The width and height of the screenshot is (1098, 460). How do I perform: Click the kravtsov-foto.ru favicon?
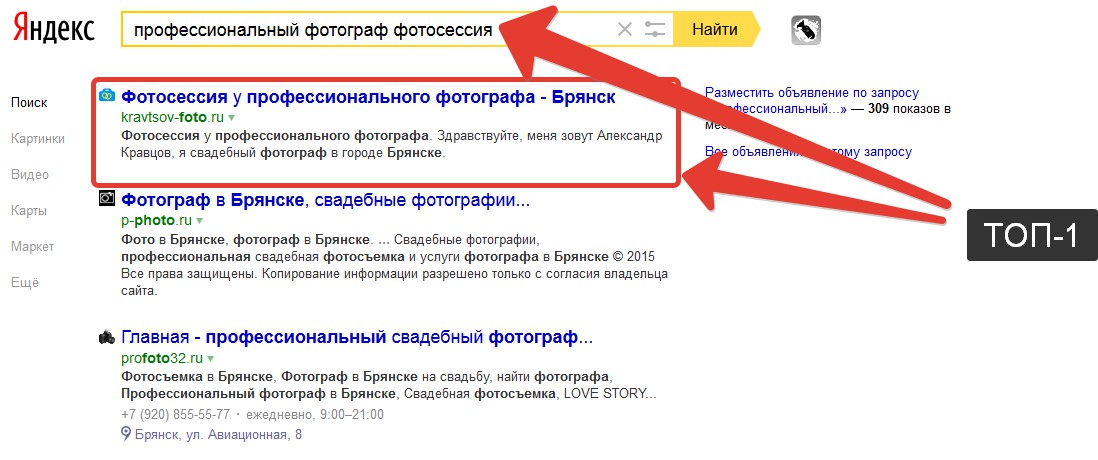(x=106, y=95)
